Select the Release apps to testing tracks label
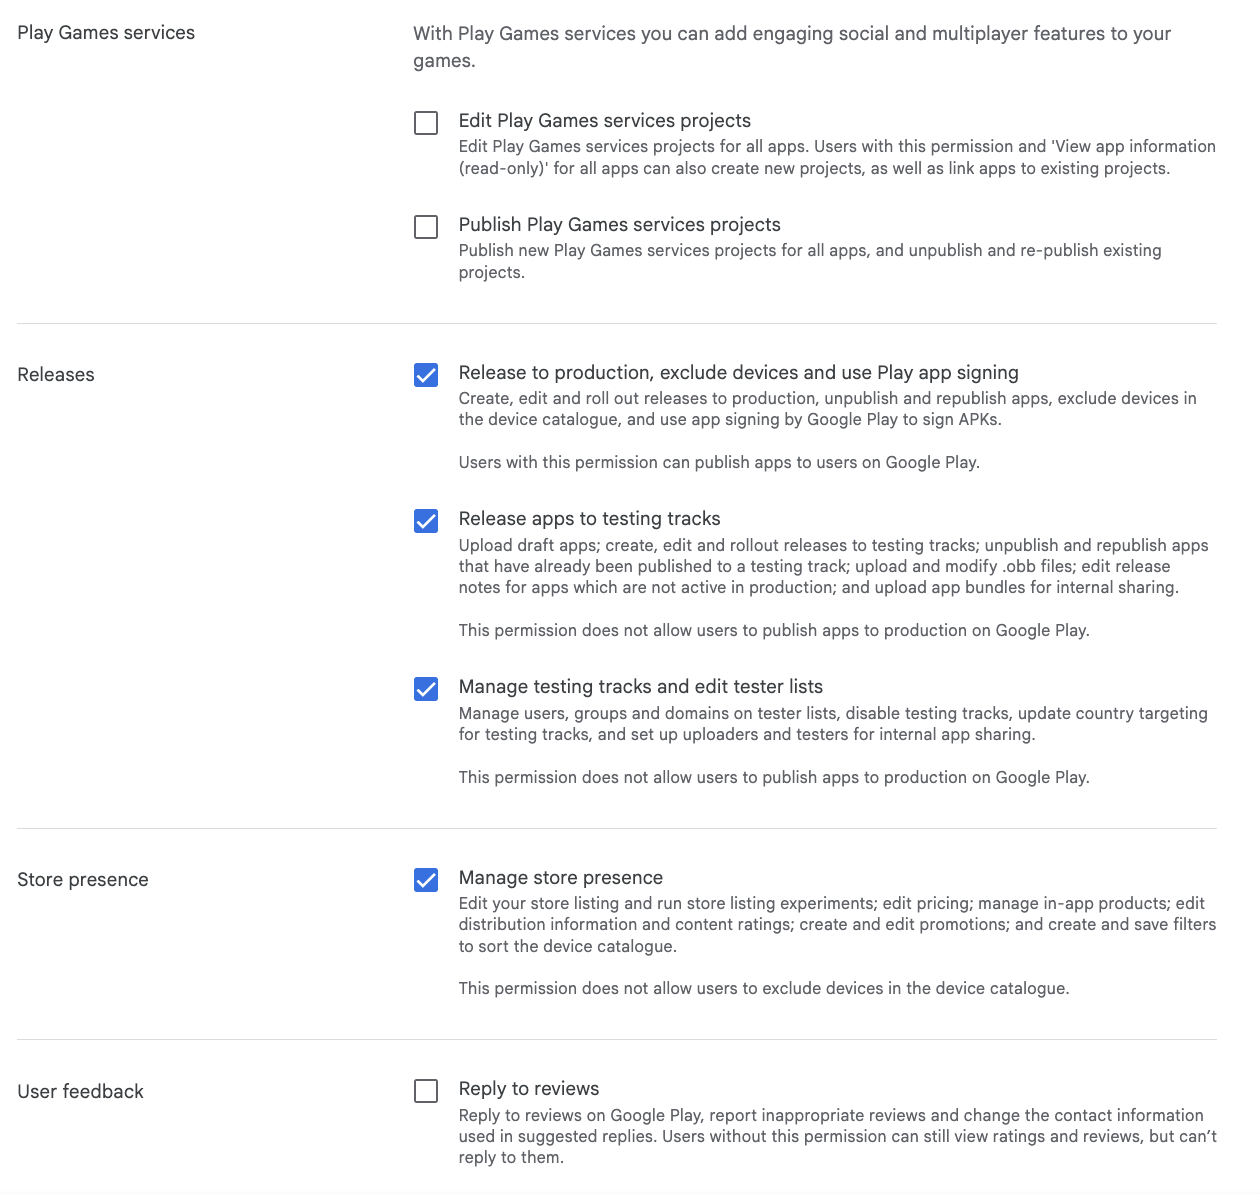Screen dimensions: 1260x1194 (589, 518)
